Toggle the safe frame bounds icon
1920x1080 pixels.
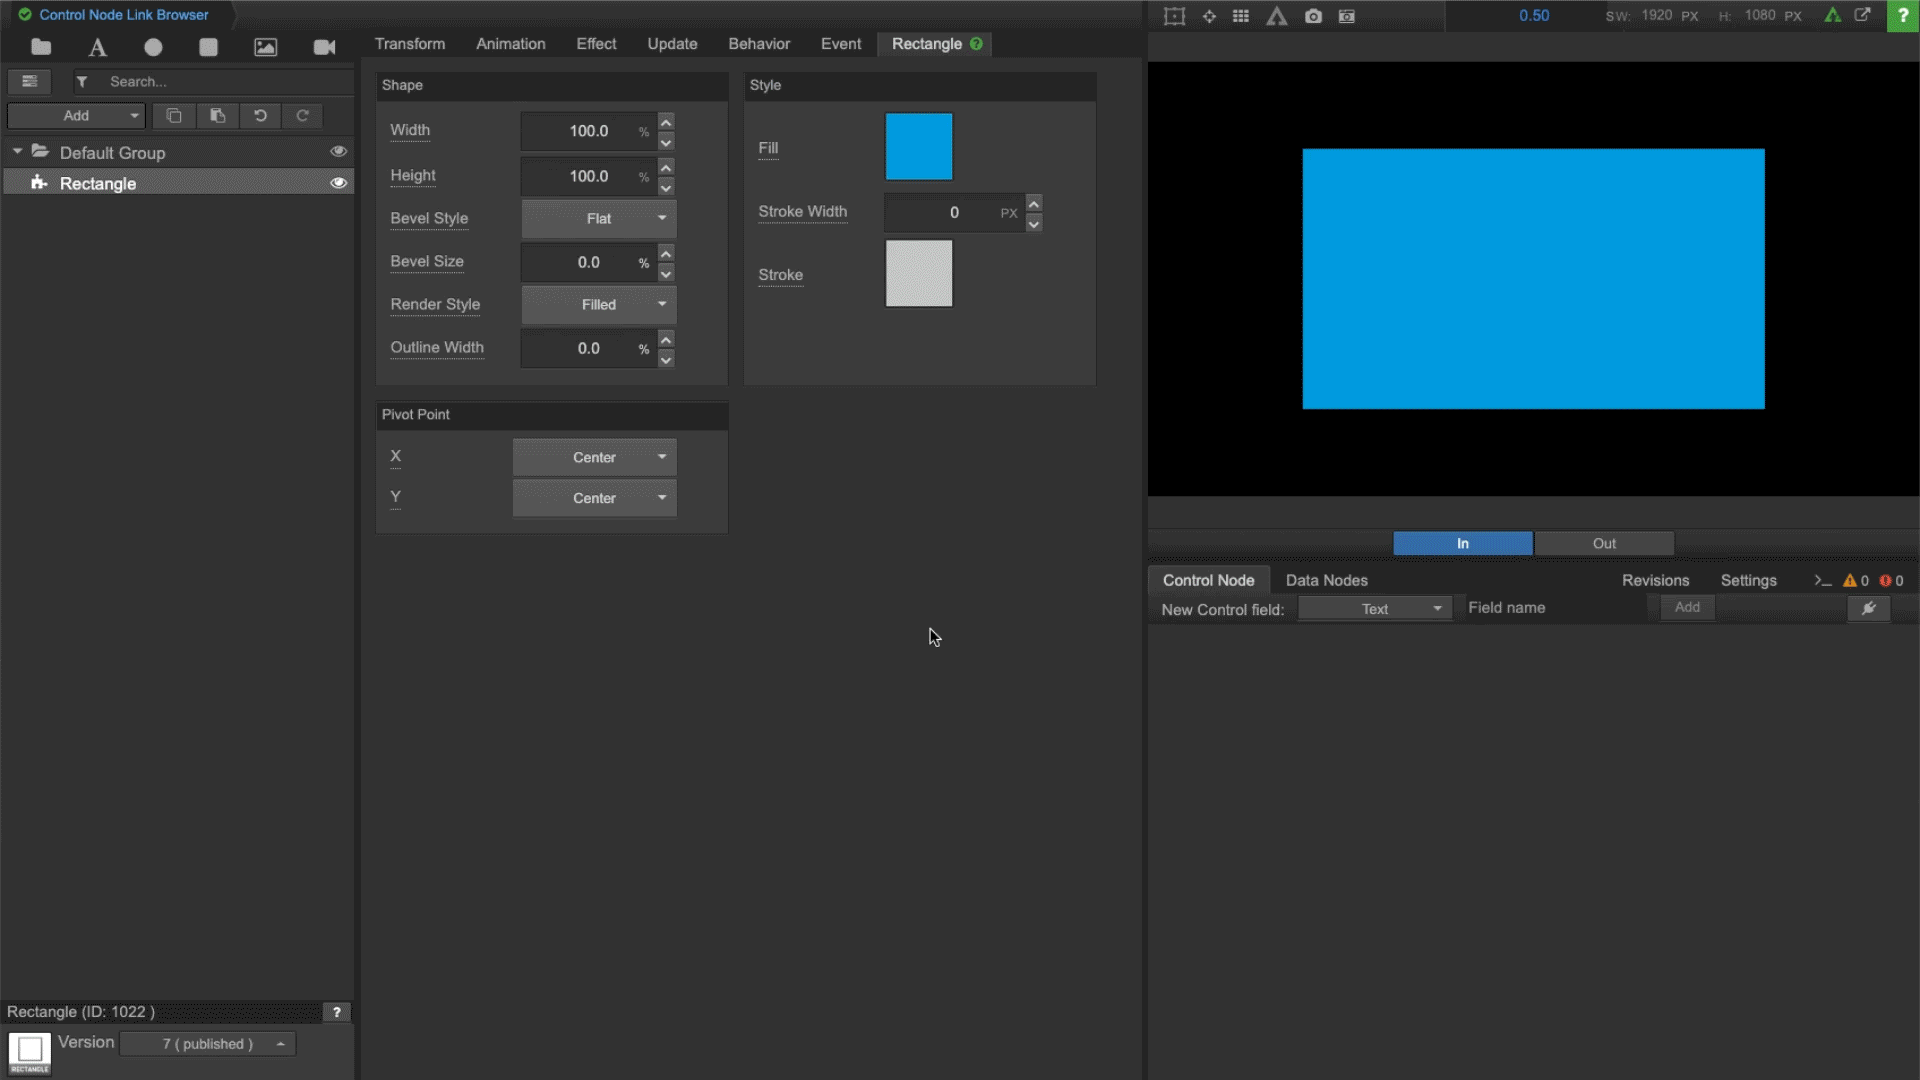point(1175,16)
